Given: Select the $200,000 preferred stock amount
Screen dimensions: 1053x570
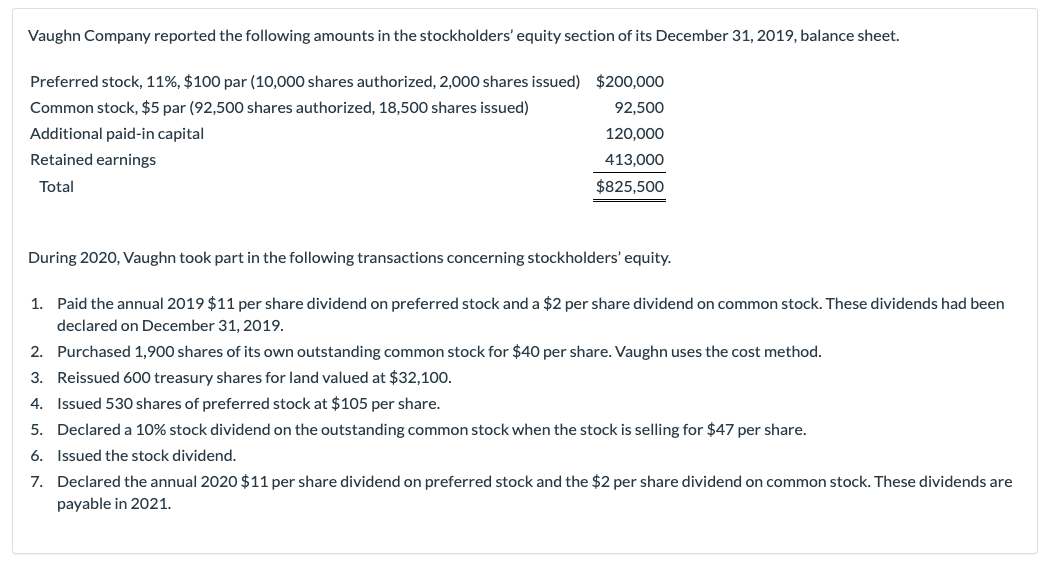Looking at the screenshot, I should 629,81.
